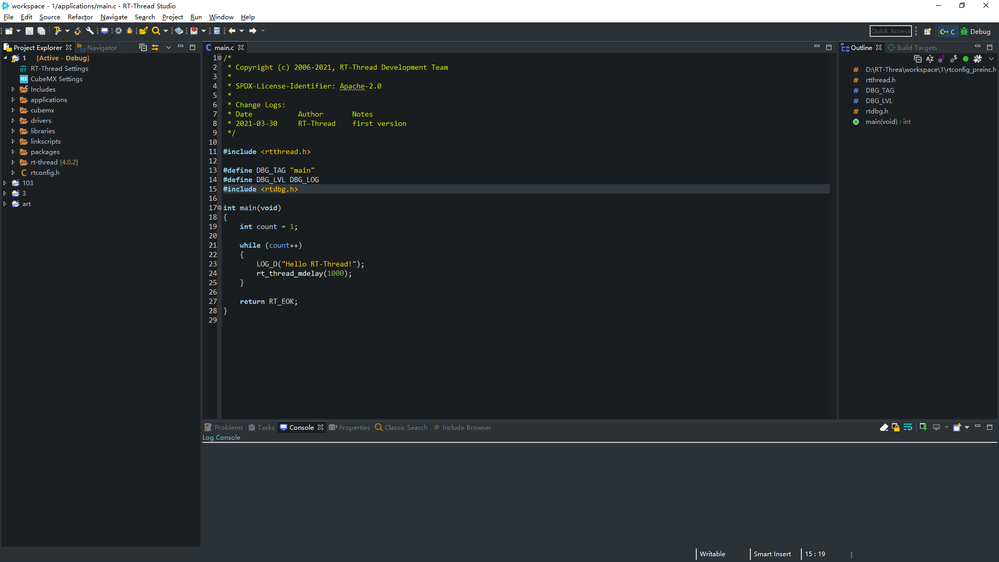Toggle Scroll Lock in Console
This screenshot has height=562, width=999.
(896, 428)
